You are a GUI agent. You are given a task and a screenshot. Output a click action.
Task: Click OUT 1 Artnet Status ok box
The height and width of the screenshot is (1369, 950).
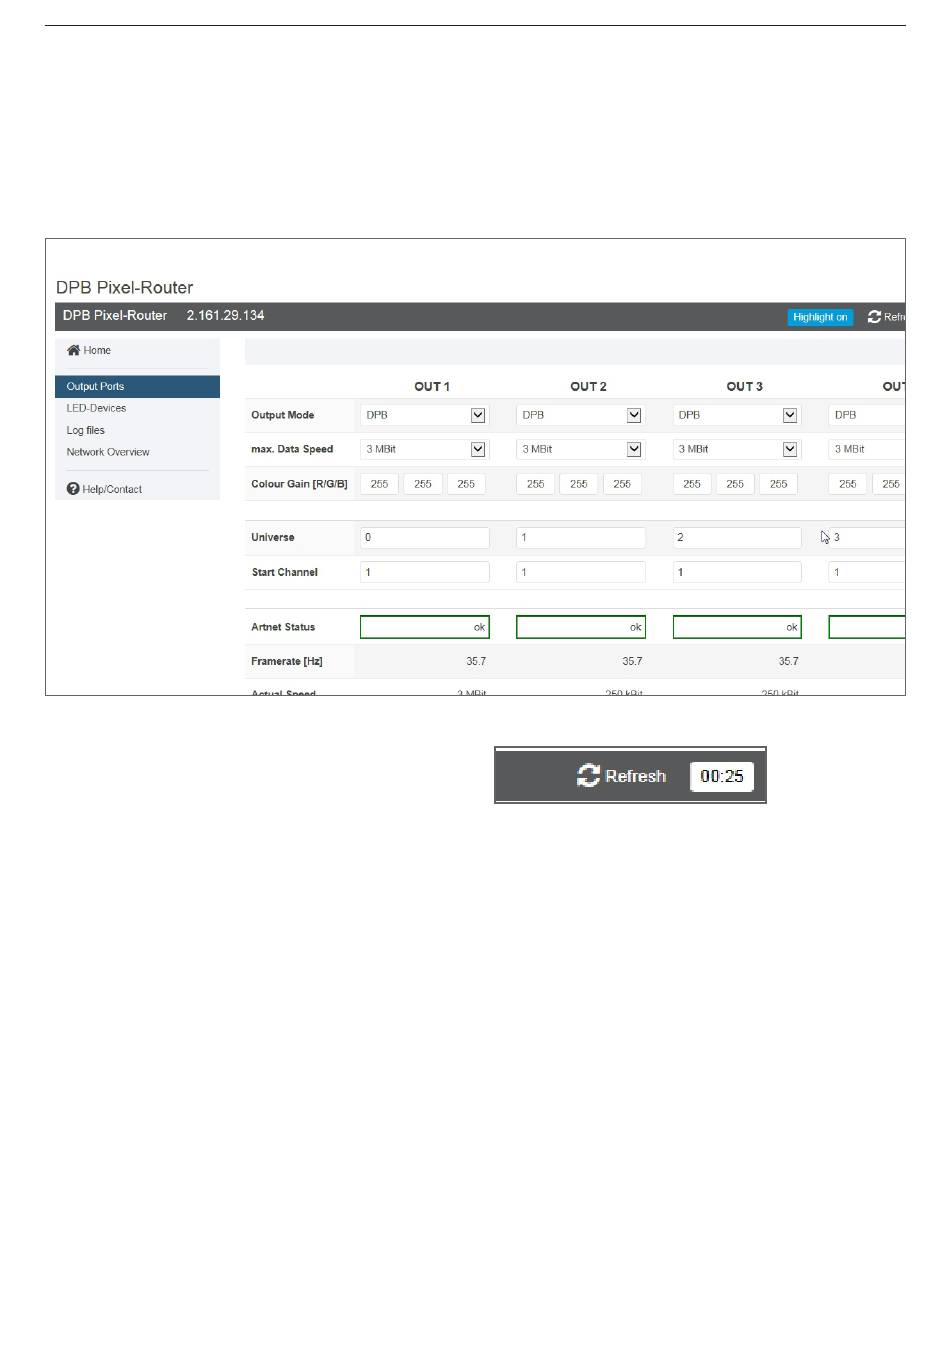pyautogui.click(x=425, y=627)
